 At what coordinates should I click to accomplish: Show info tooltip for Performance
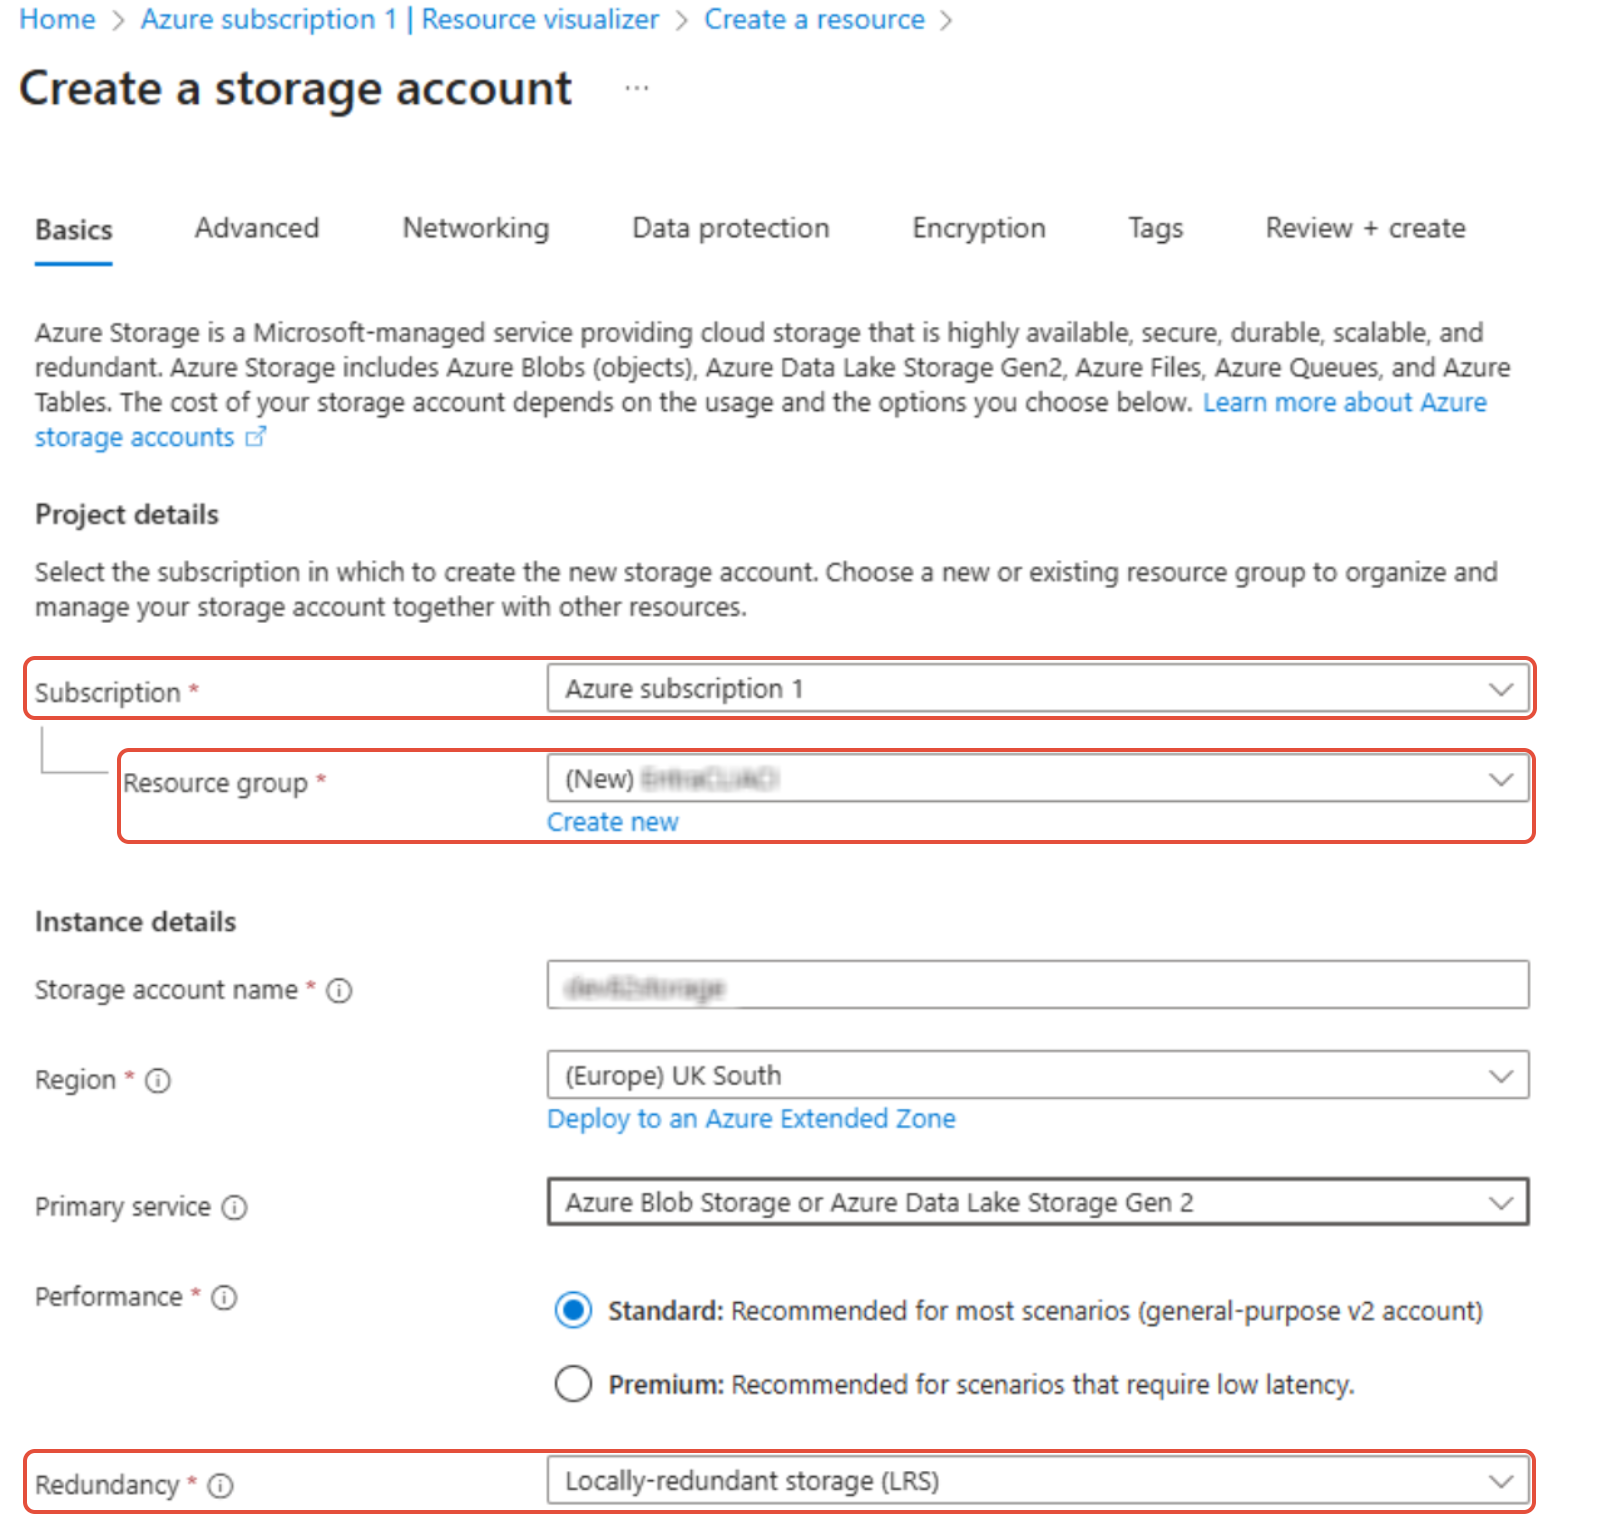coord(224,1298)
